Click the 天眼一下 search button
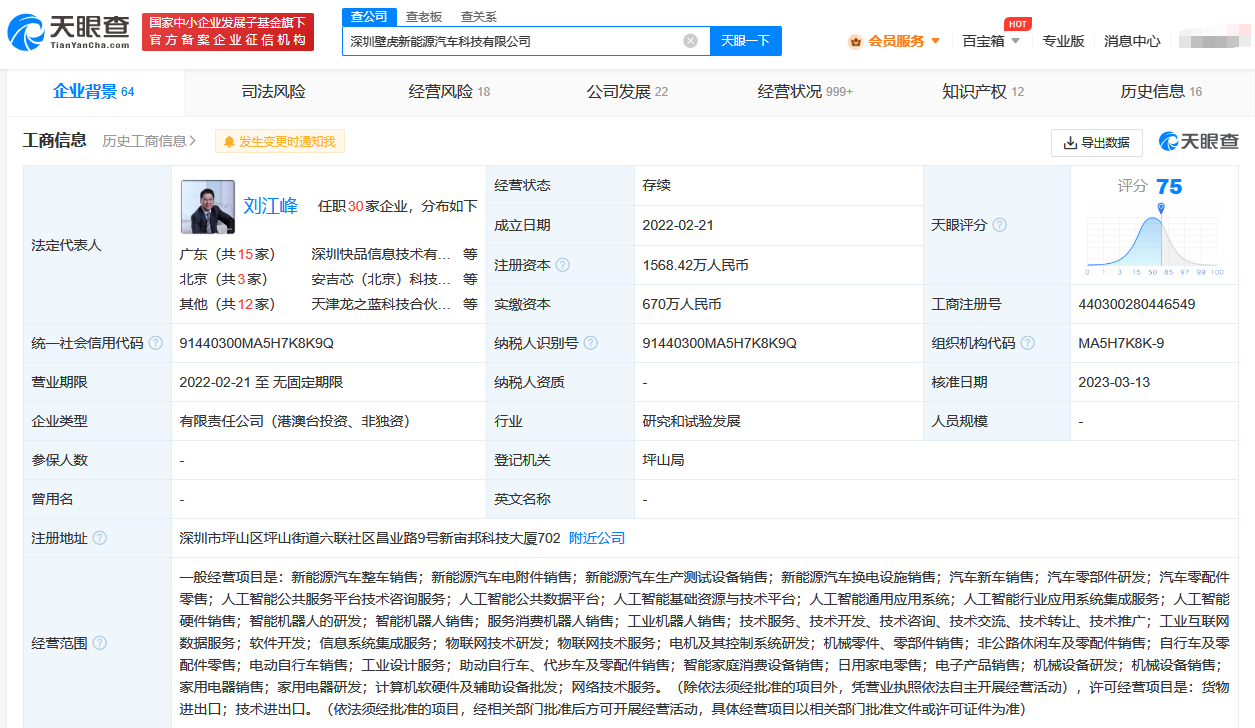The height and width of the screenshot is (728, 1255). [746, 41]
